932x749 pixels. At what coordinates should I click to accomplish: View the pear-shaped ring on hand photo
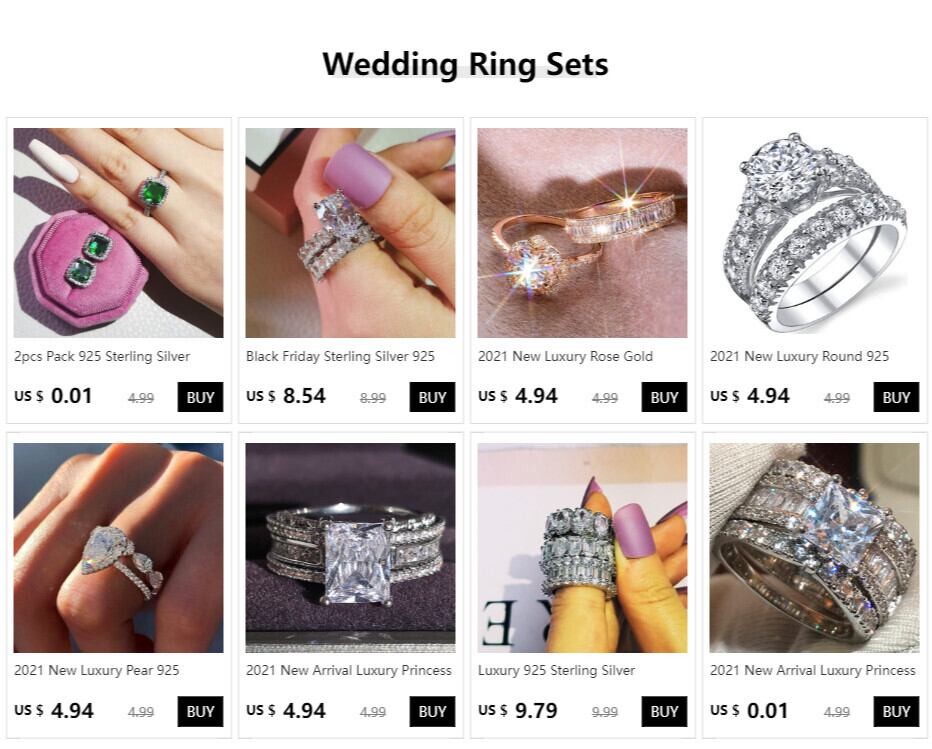pyautogui.click(x=118, y=547)
